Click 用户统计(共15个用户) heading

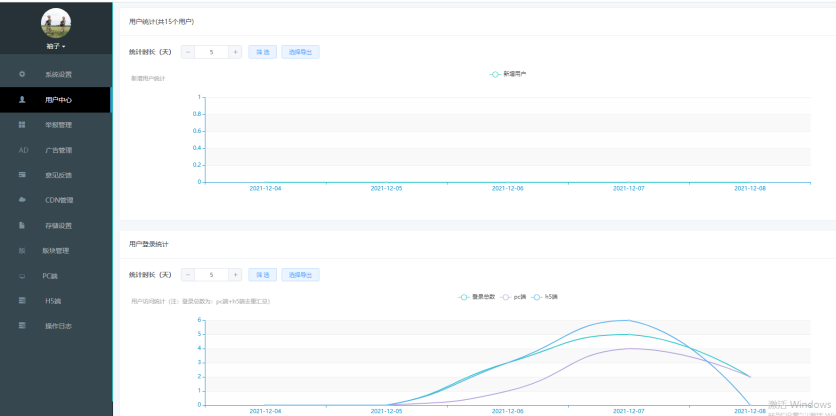[162, 22]
